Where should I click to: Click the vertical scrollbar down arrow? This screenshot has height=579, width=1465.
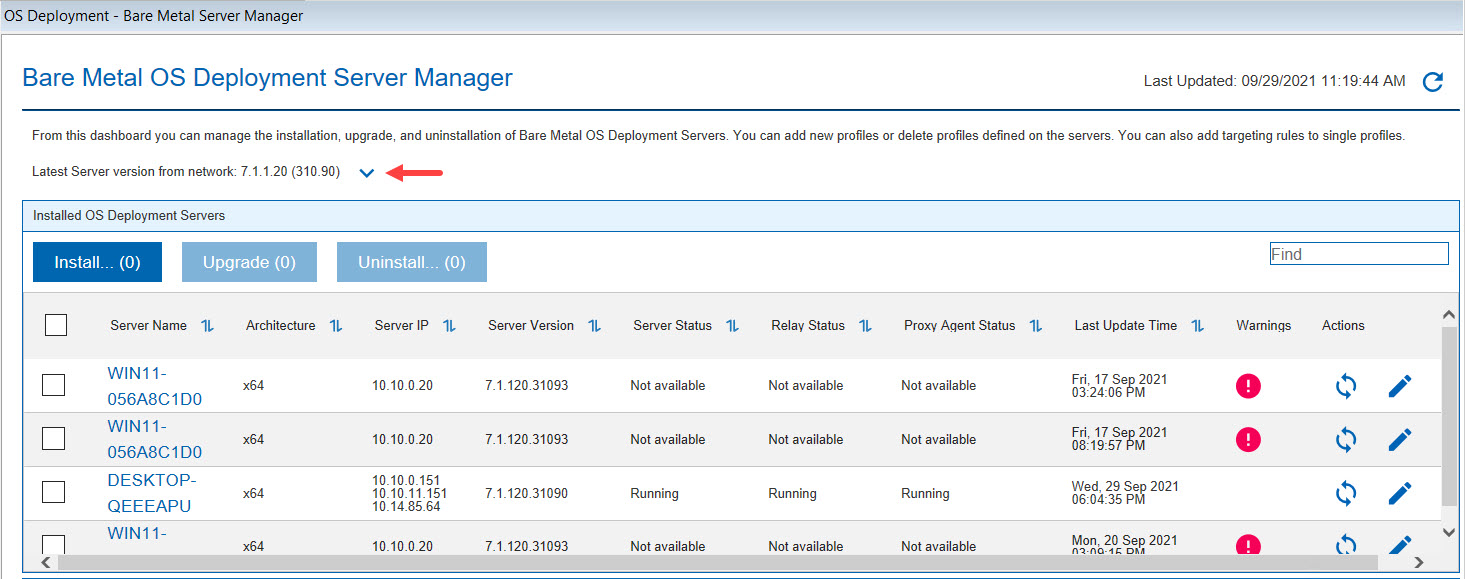pos(1450,533)
